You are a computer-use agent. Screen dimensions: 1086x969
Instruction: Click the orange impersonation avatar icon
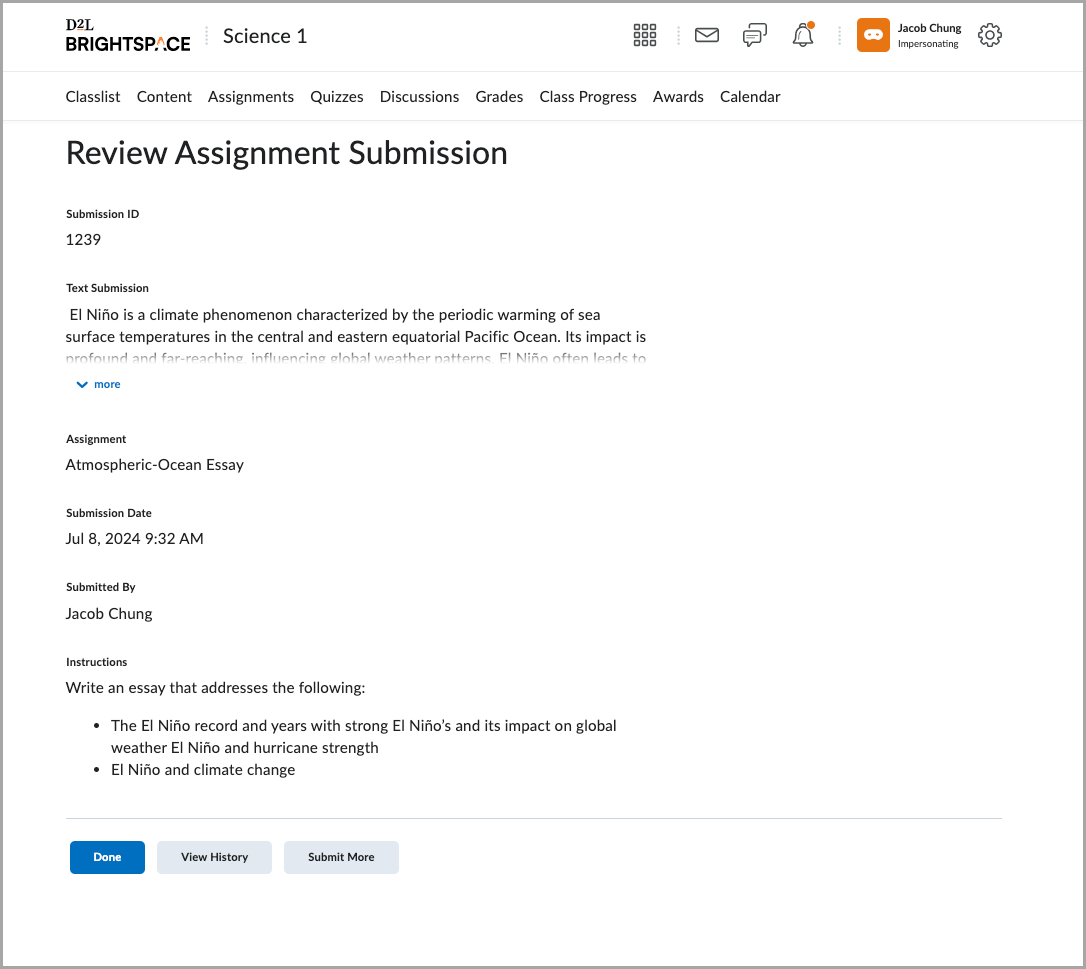[873, 35]
